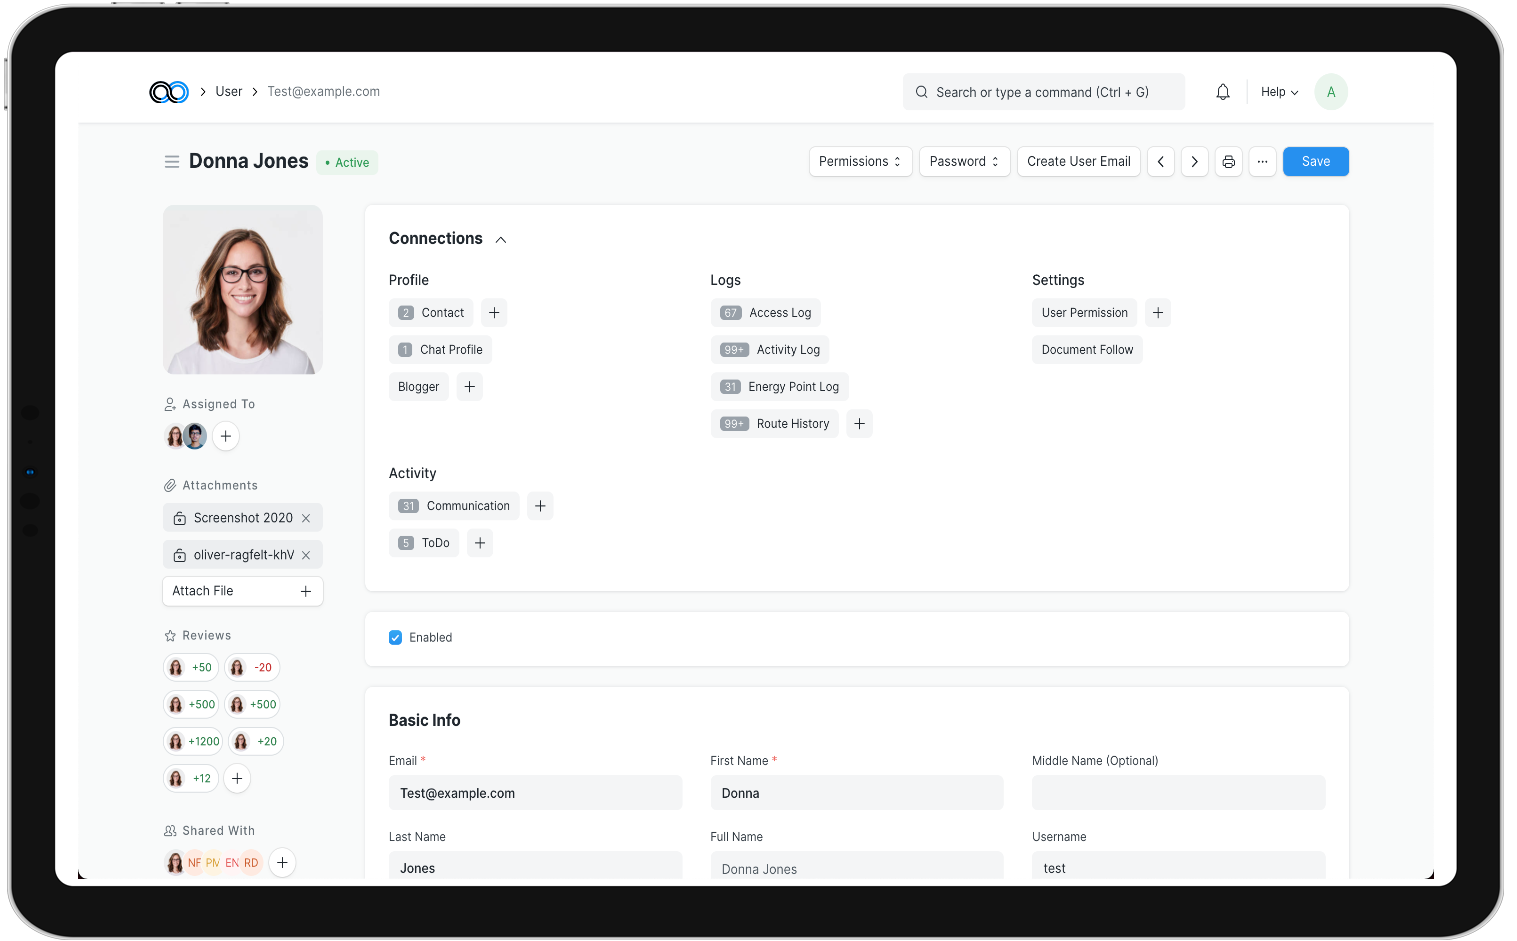1517x941 pixels.
Task: Uncheck the Enabled checkbox
Action: (x=396, y=638)
